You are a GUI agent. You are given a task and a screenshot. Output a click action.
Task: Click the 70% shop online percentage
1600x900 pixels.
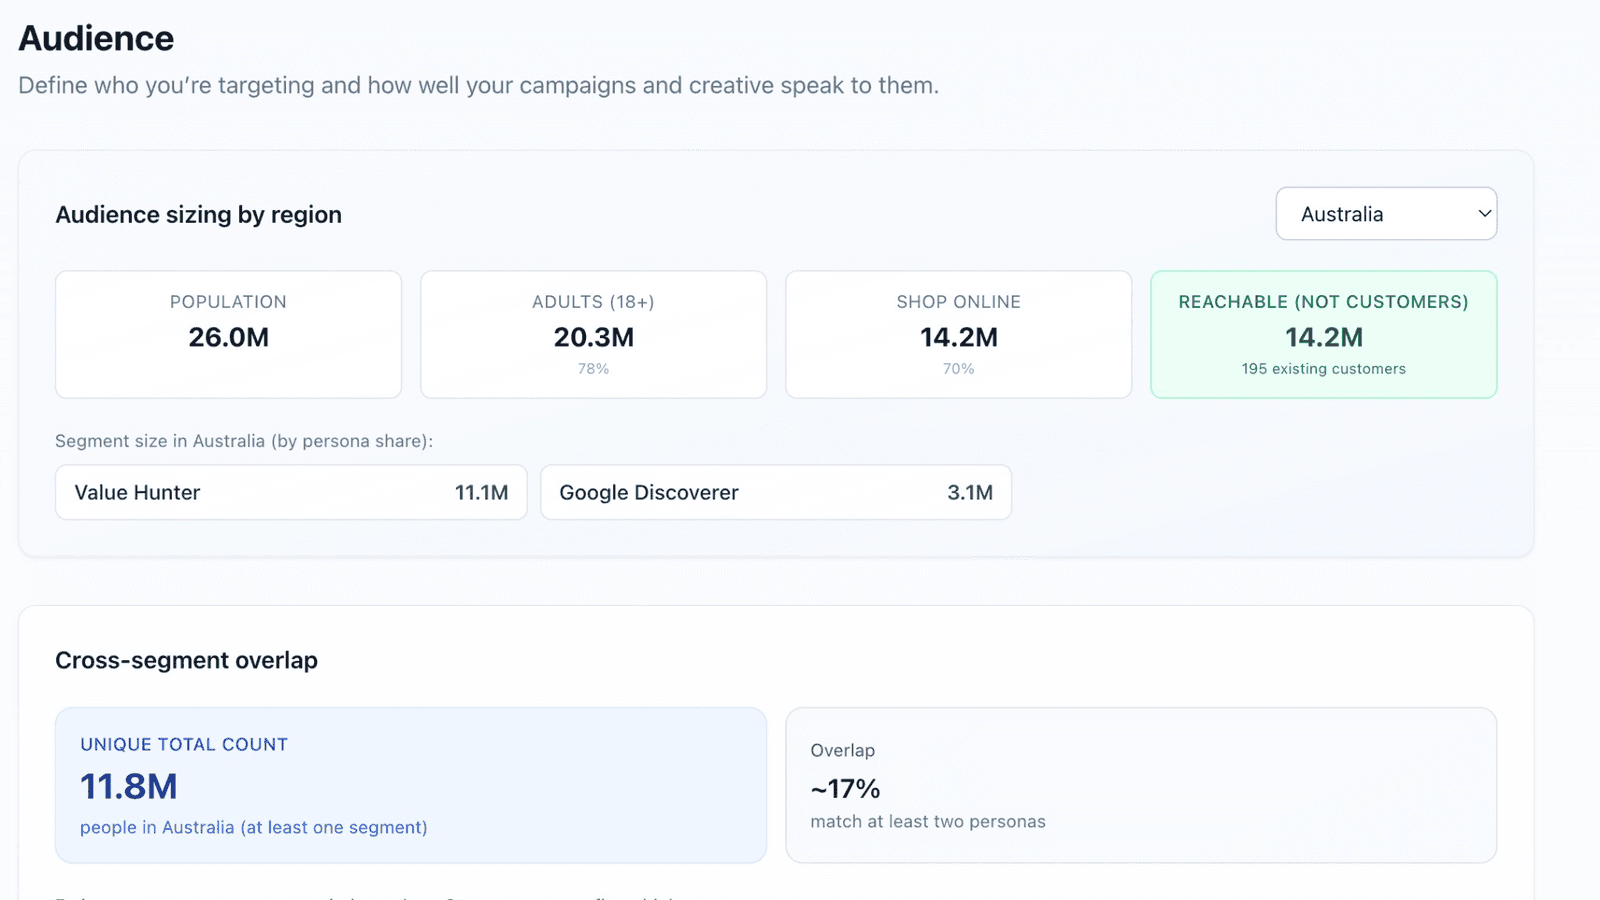coord(958,369)
